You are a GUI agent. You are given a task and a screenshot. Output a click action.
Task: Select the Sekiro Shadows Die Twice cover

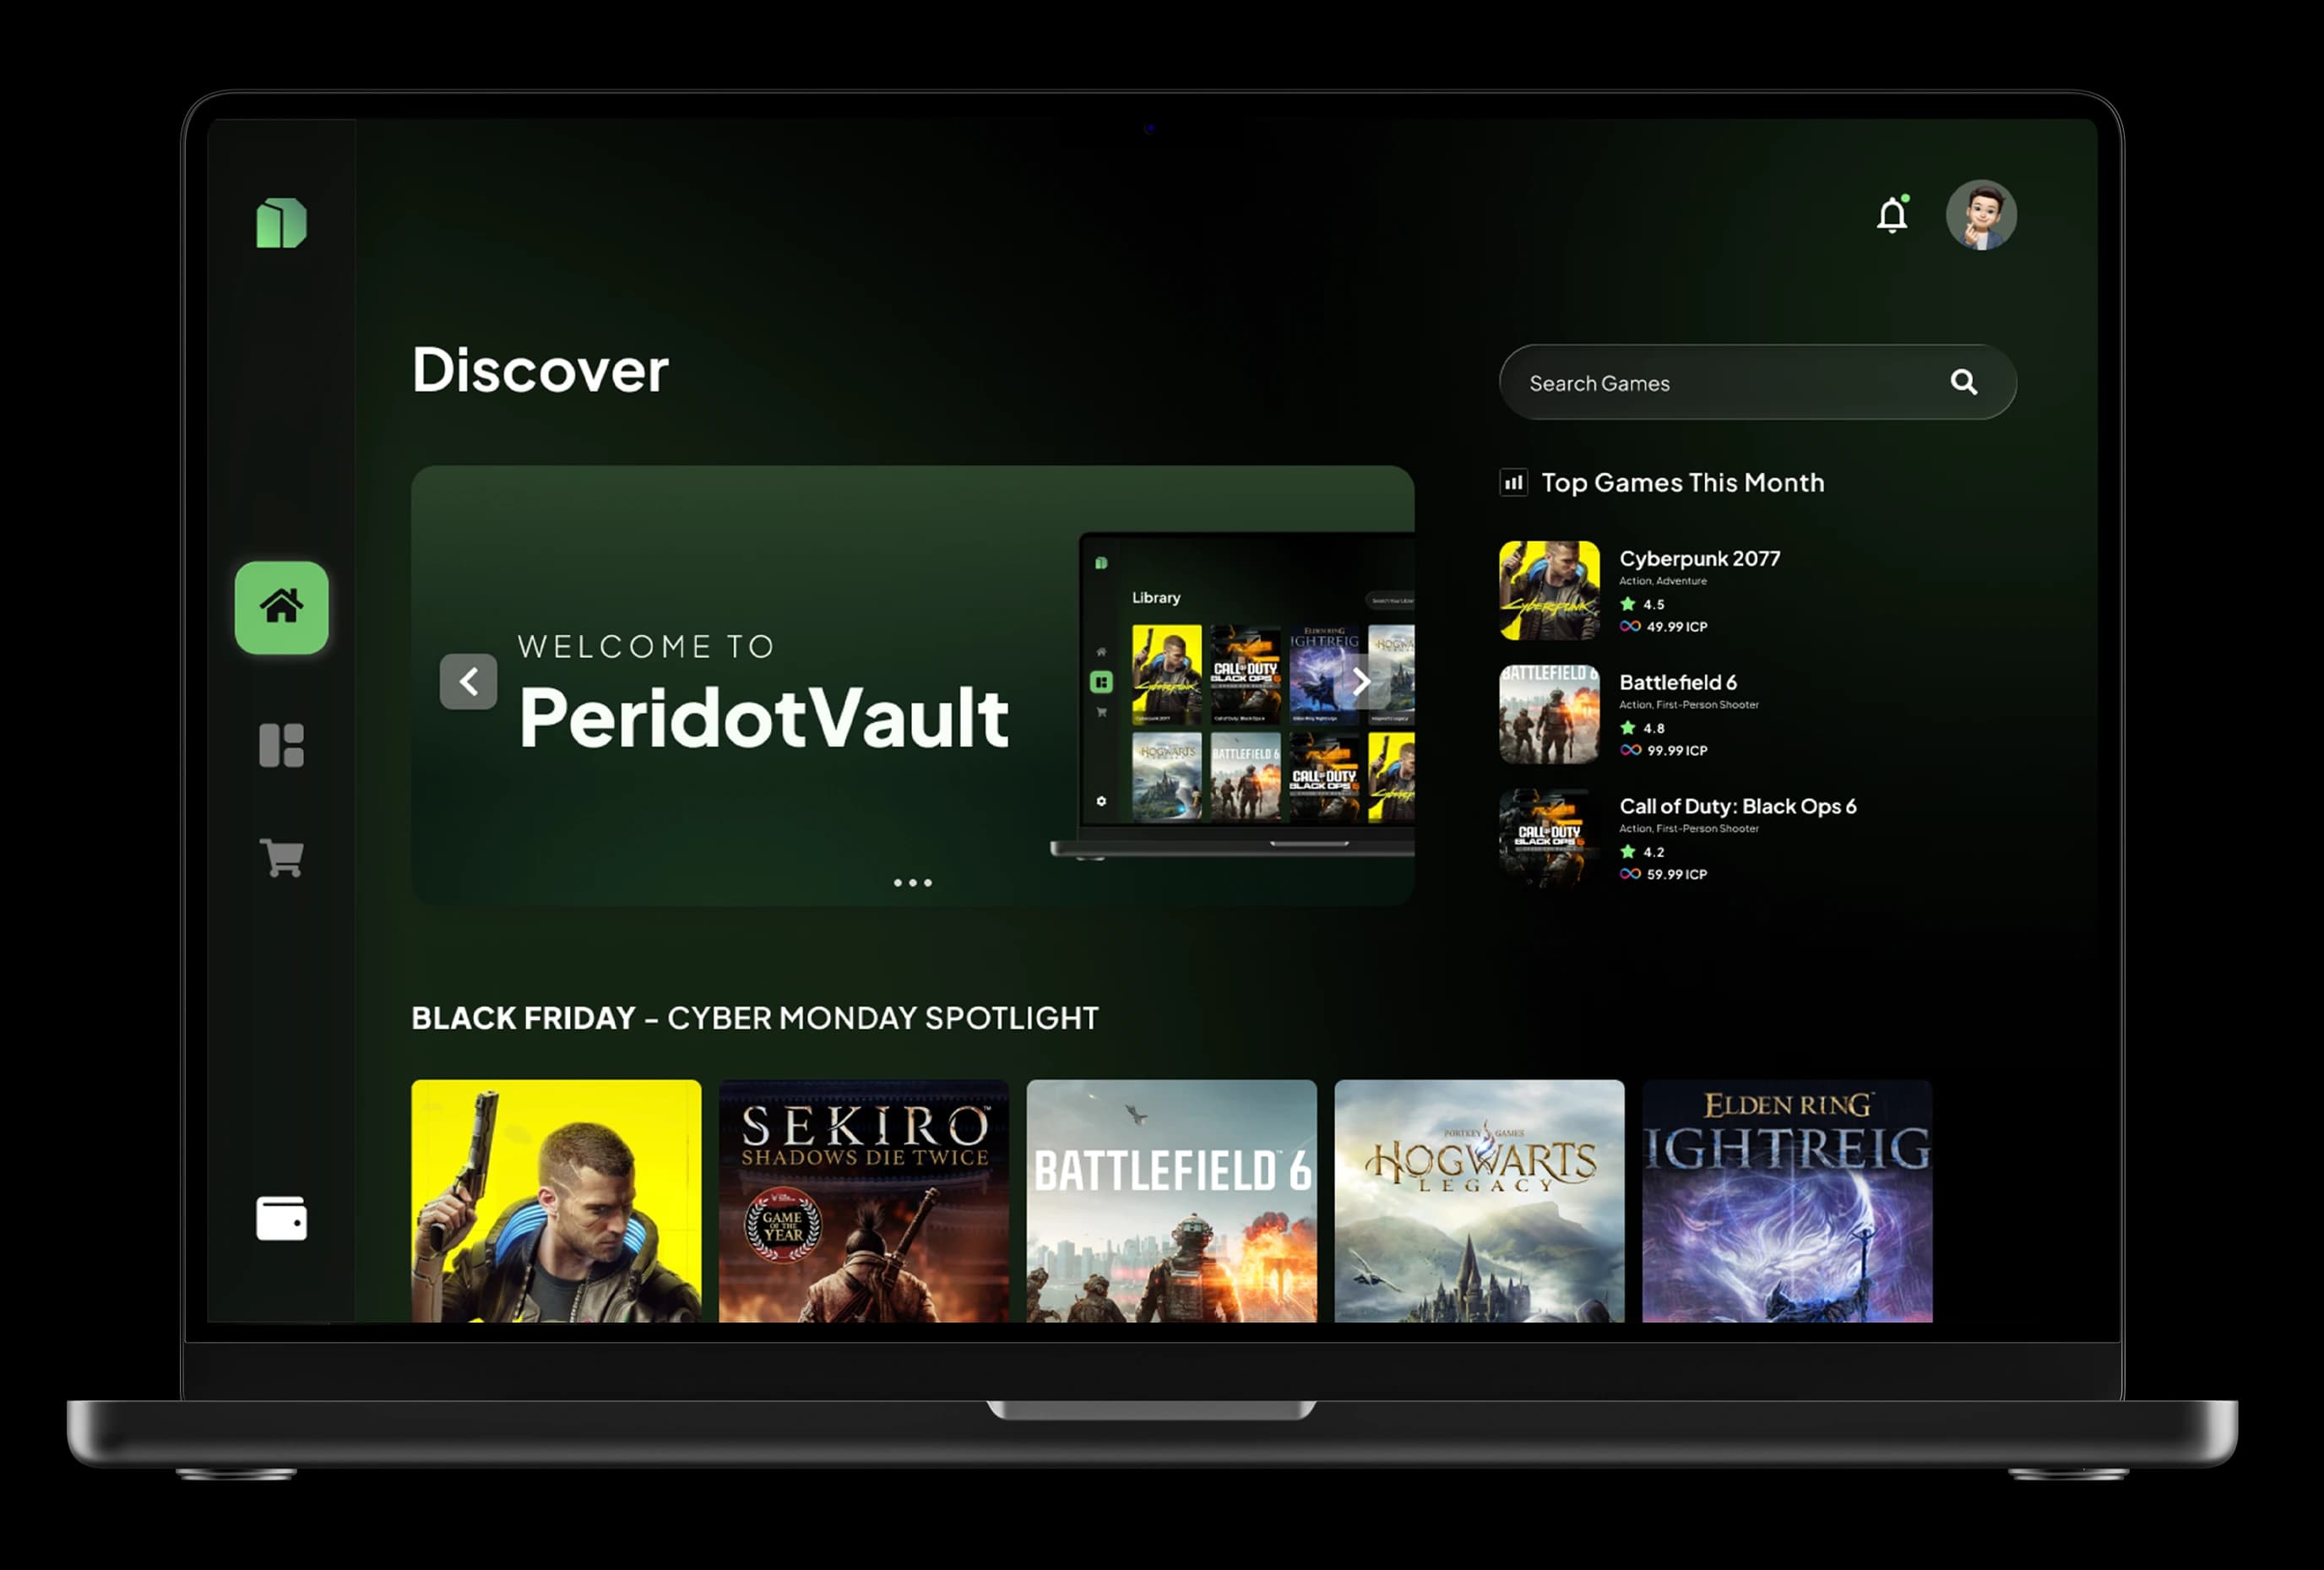pos(864,1200)
